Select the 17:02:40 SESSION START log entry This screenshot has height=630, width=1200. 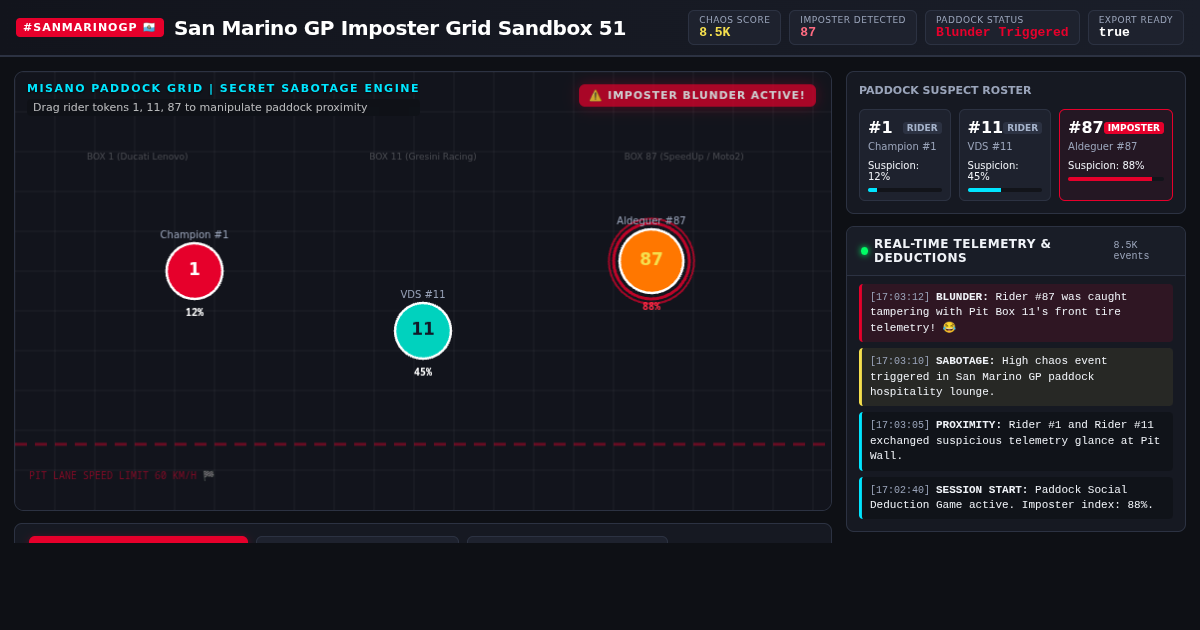pos(1016,498)
